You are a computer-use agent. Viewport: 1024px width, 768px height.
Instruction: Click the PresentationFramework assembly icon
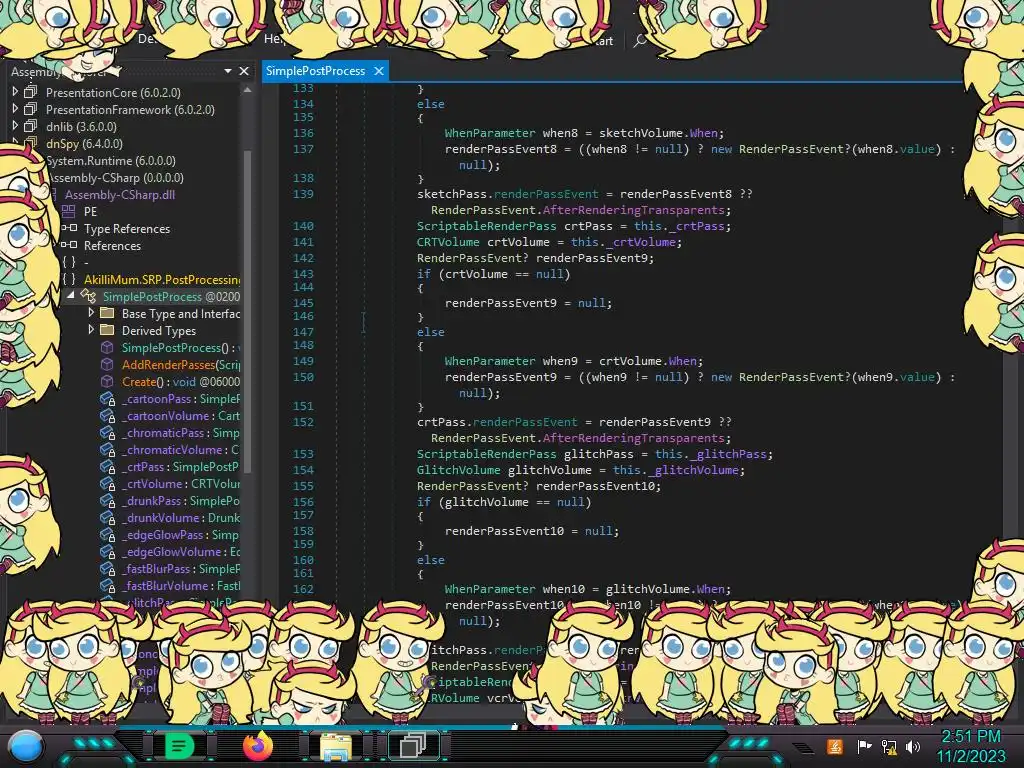tap(31, 109)
